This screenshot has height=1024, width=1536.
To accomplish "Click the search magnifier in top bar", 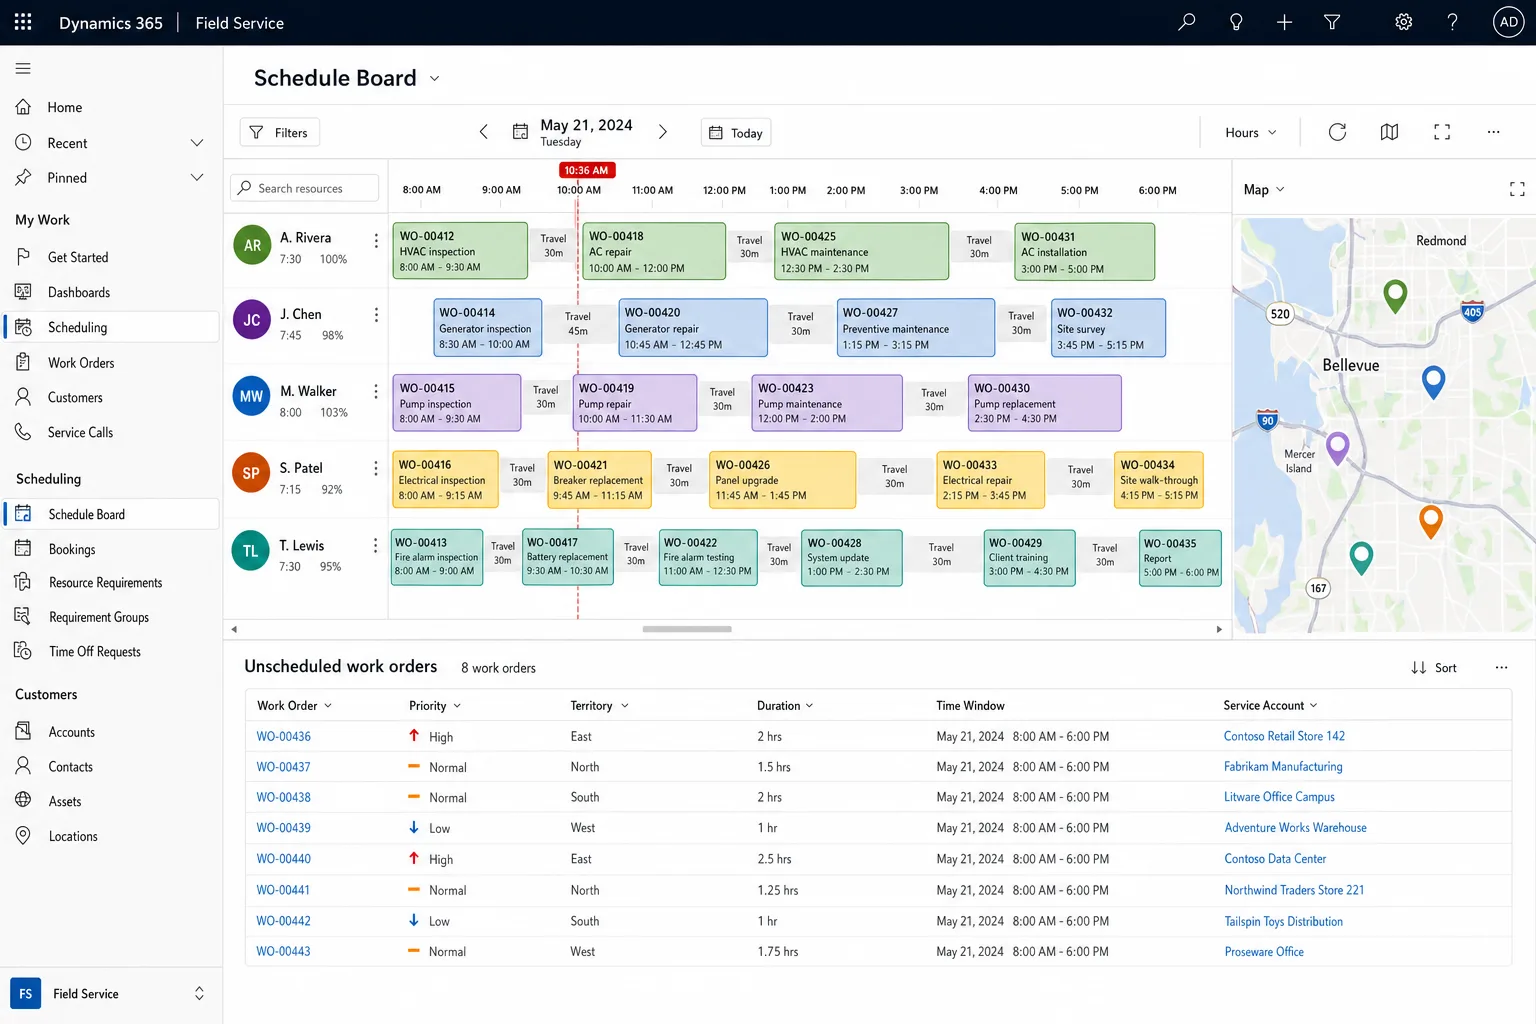I will [1187, 22].
